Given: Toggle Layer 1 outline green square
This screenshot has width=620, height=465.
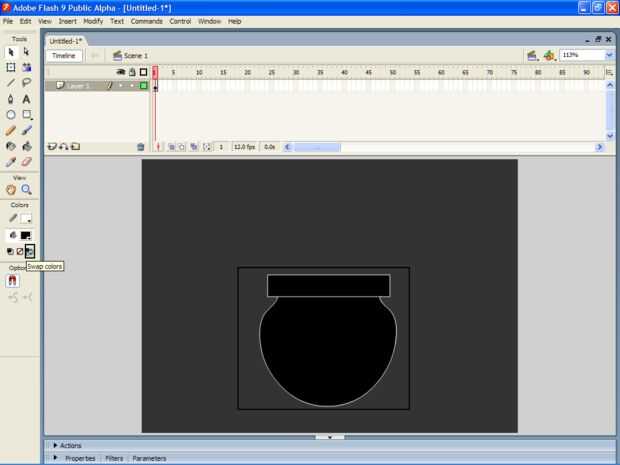Looking at the screenshot, I should (144, 85).
